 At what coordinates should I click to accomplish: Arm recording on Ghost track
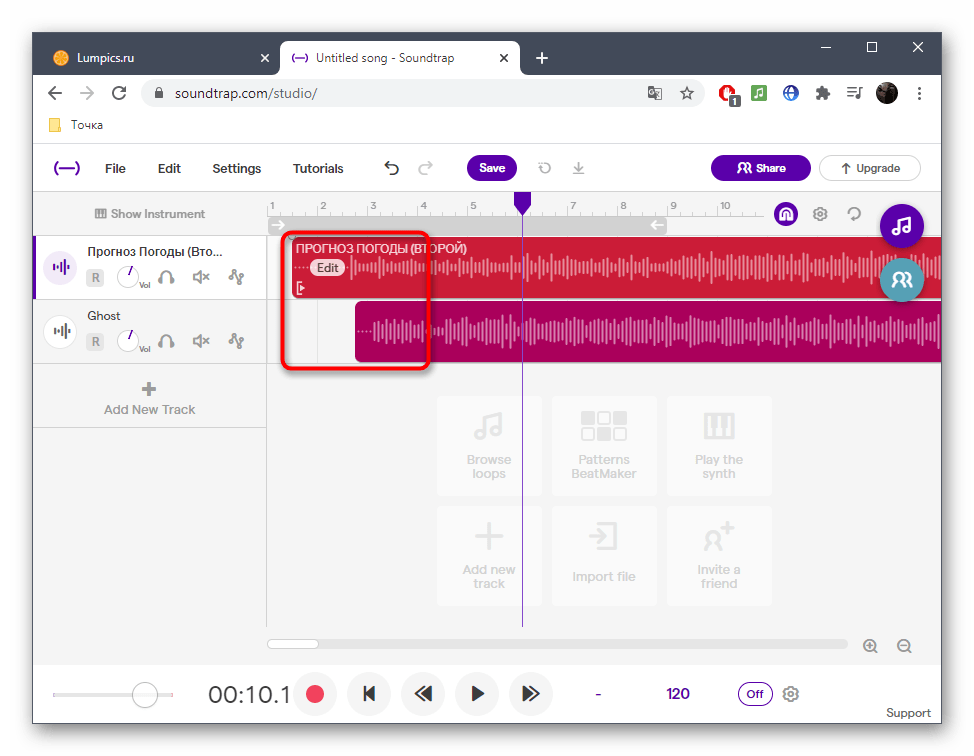[95, 341]
